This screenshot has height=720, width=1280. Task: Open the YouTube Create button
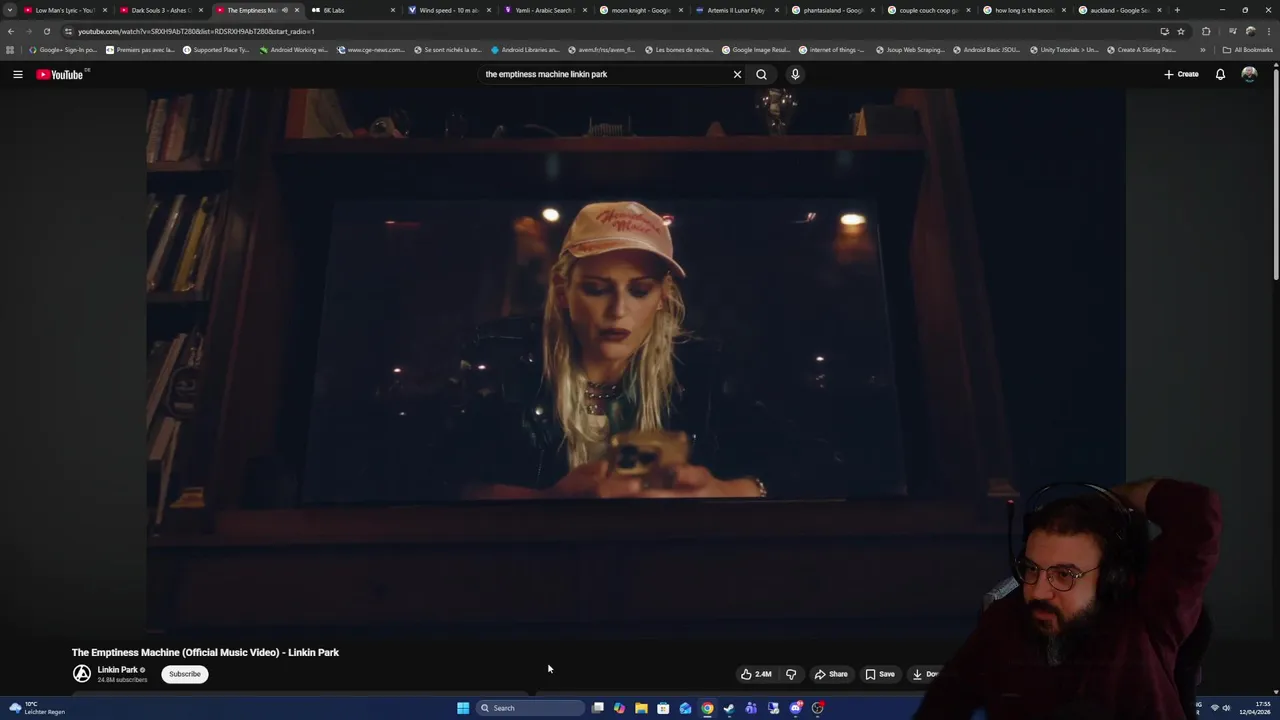[x=1181, y=74]
